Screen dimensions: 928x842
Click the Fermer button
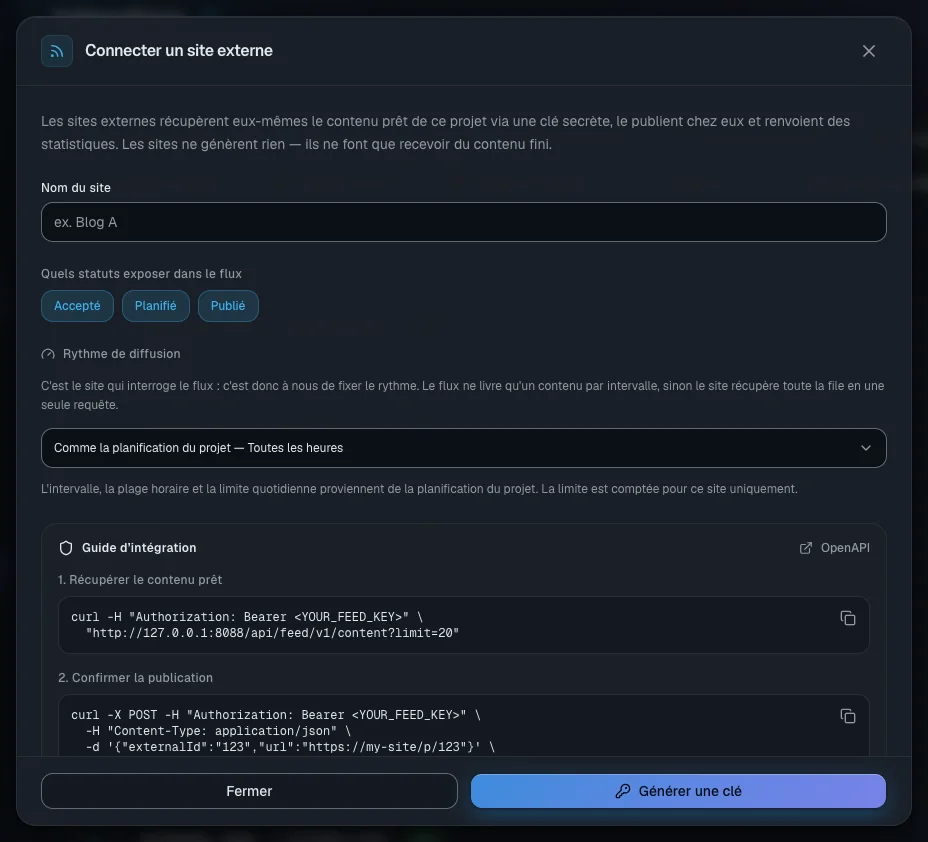[x=249, y=791]
